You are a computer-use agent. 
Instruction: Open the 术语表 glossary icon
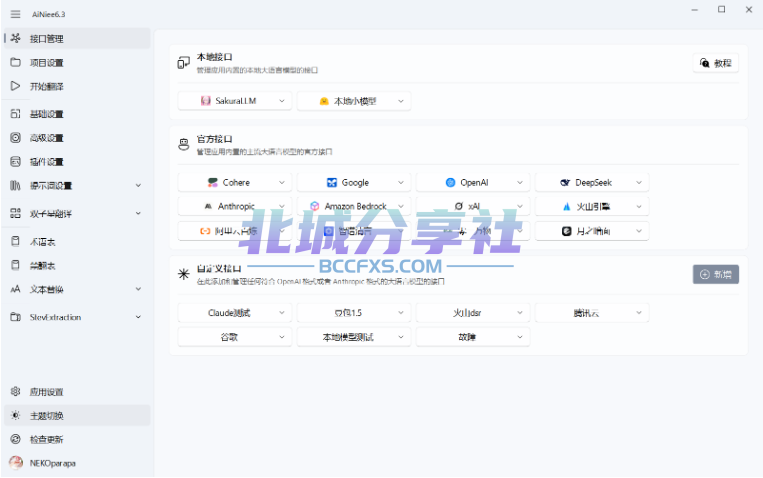(x=16, y=241)
